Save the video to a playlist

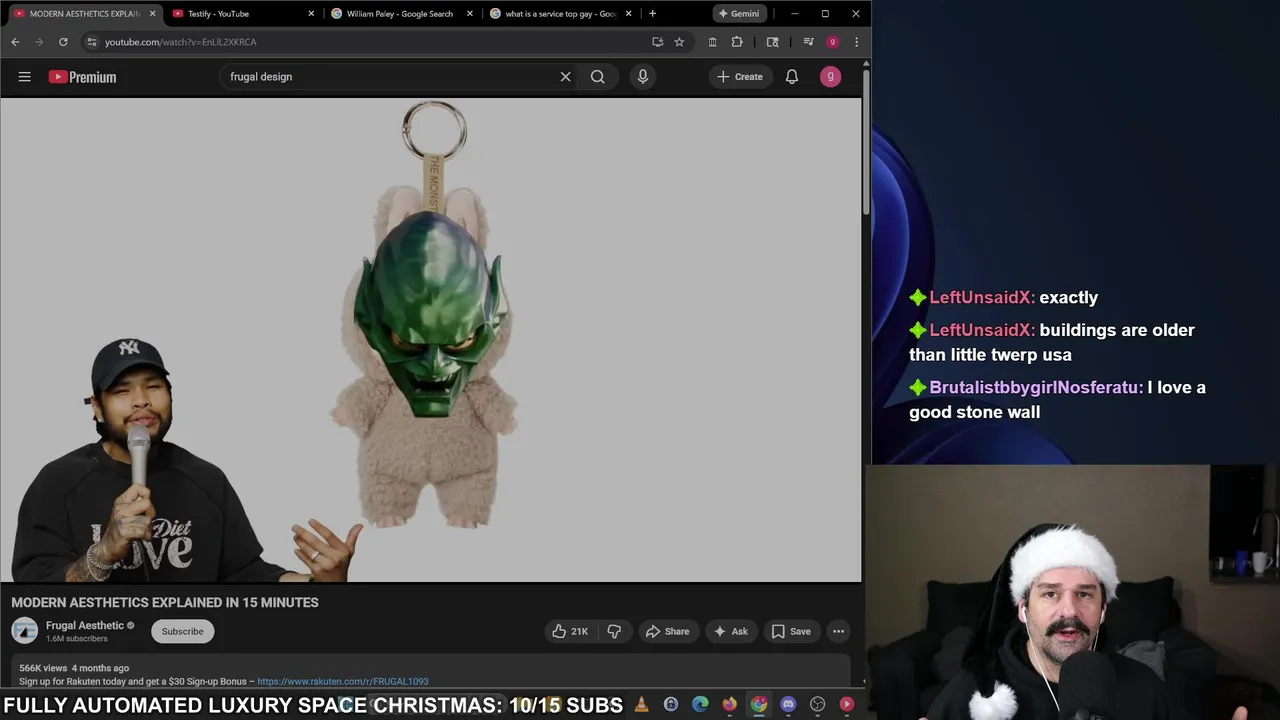(791, 631)
